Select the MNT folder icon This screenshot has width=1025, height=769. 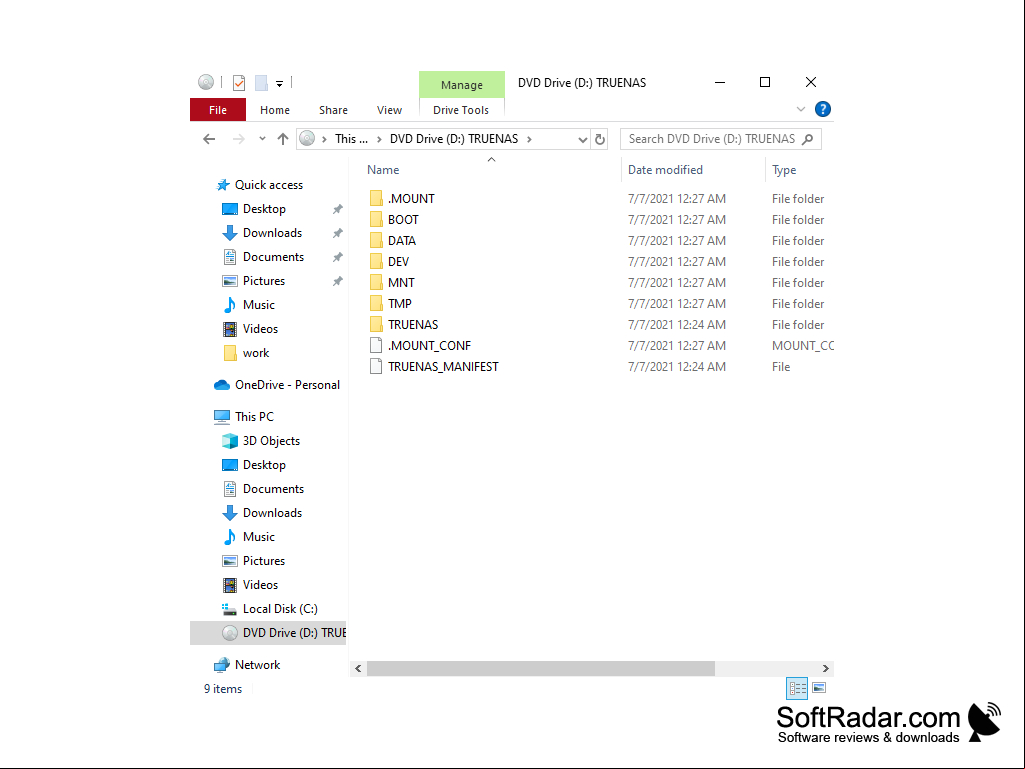pyautogui.click(x=376, y=282)
